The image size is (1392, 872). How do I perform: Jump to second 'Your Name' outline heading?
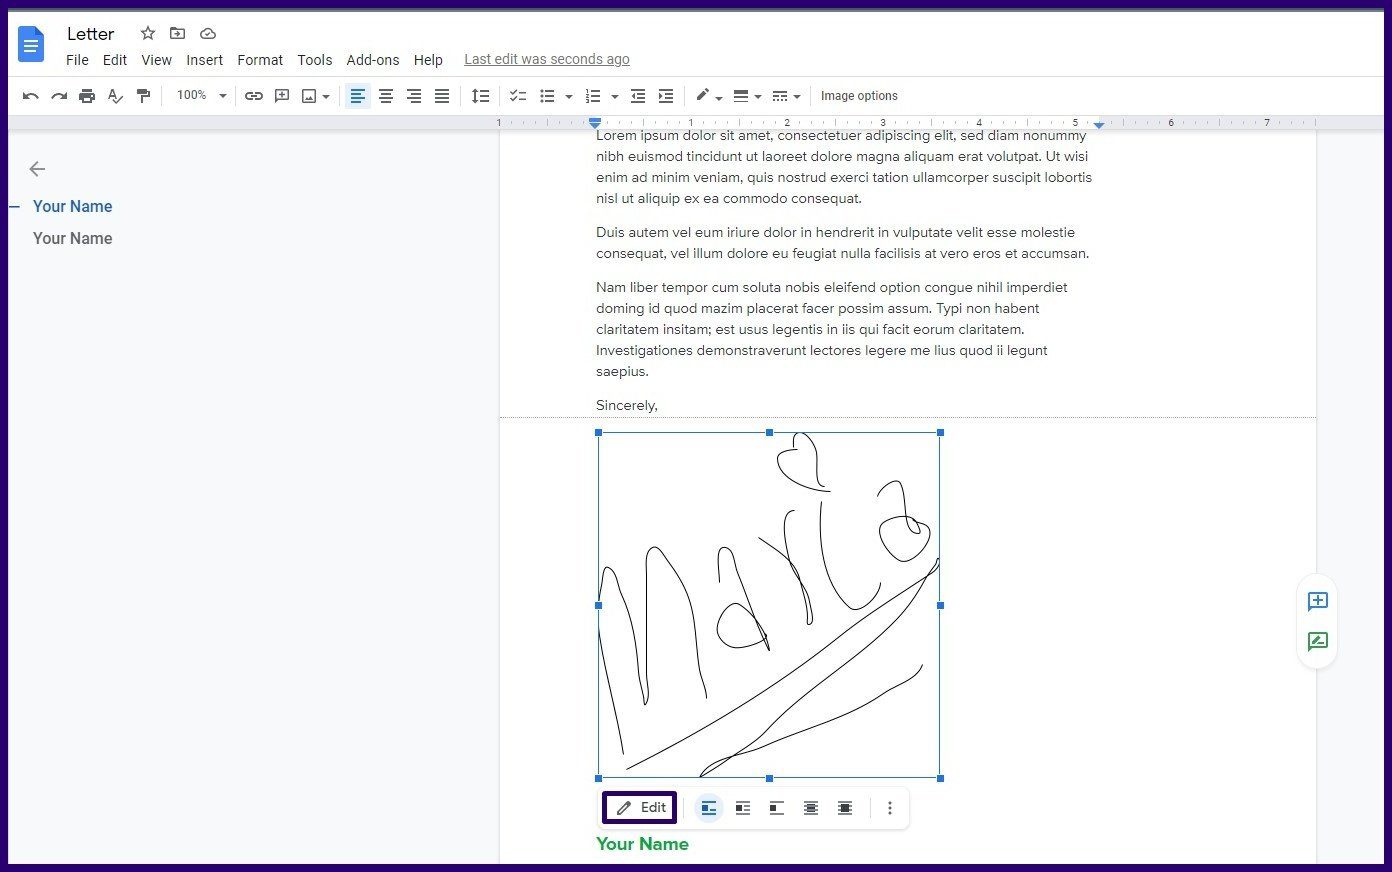tap(73, 238)
